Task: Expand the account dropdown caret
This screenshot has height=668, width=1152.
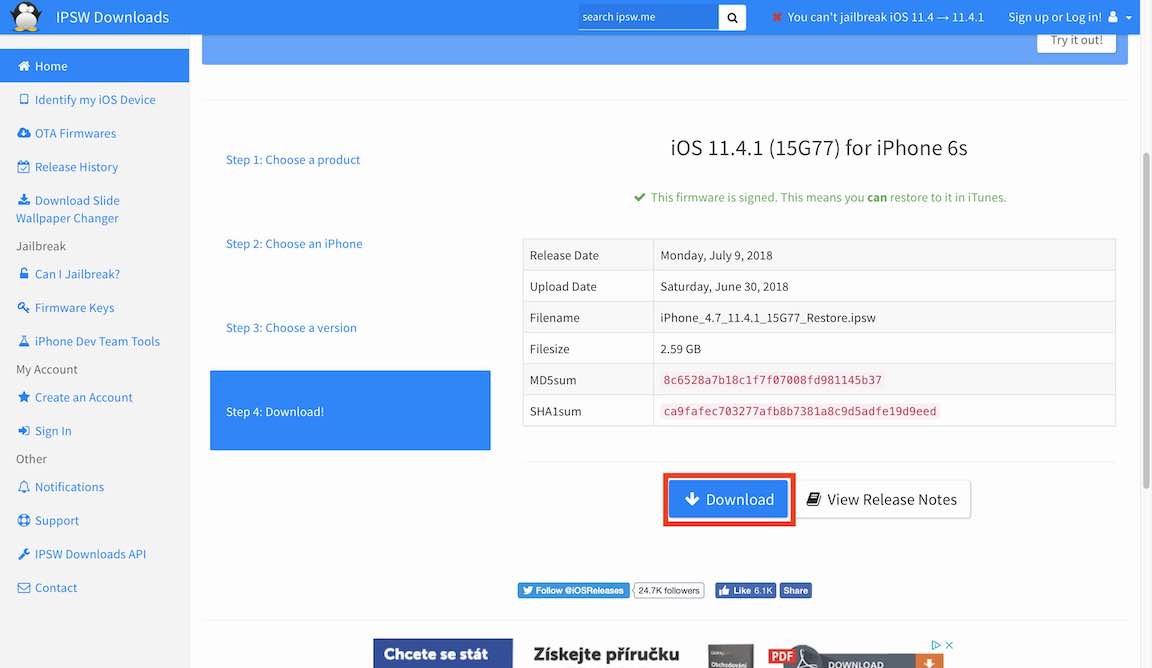Action: click(x=1128, y=18)
